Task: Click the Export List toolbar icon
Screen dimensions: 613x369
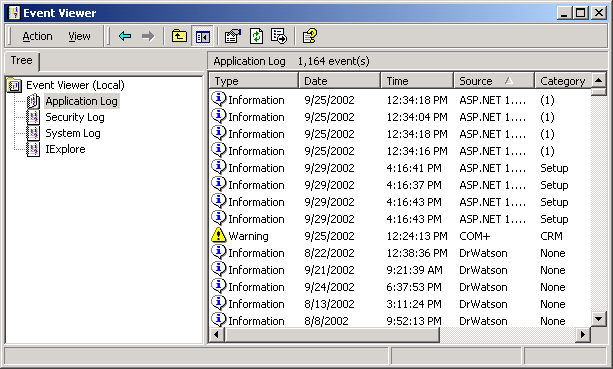Action: click(279, 36)
